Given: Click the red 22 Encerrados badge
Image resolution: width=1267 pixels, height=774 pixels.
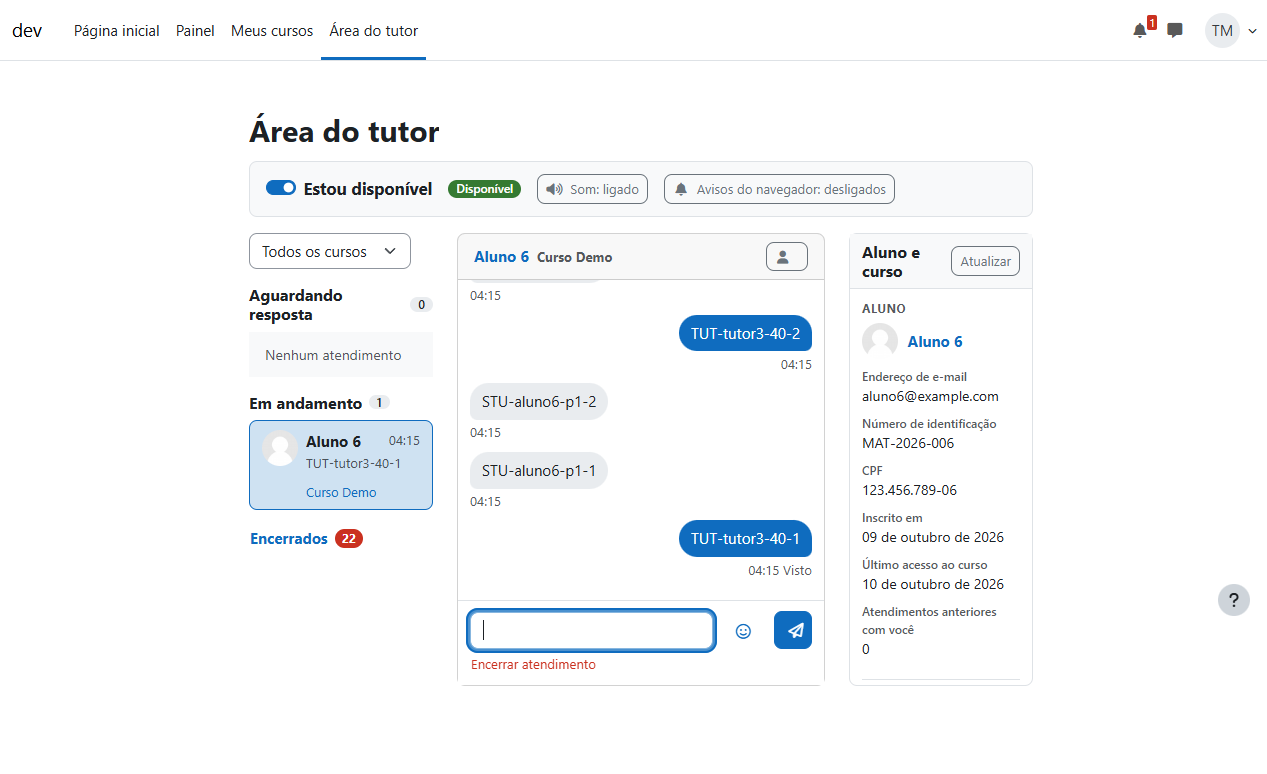Looking at the screenshot, I should tap(349, 538).
